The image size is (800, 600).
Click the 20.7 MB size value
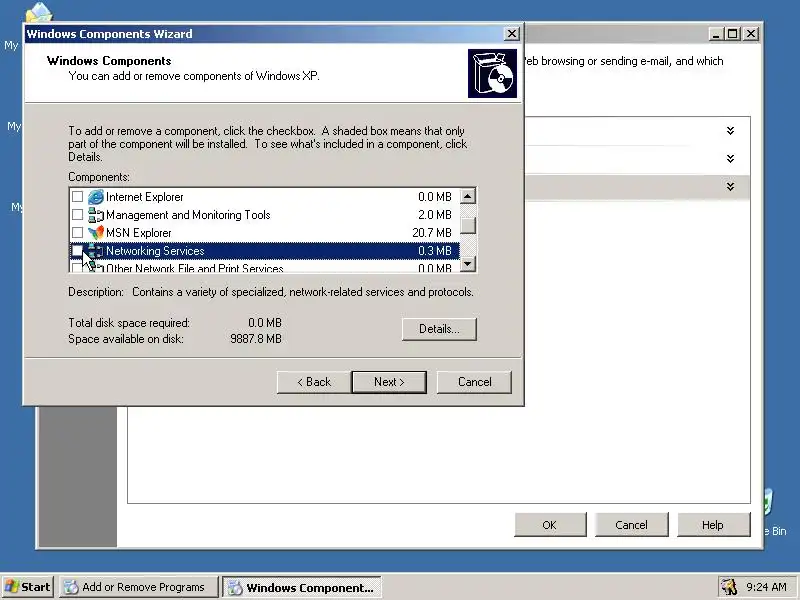click(x=432, y=233)
